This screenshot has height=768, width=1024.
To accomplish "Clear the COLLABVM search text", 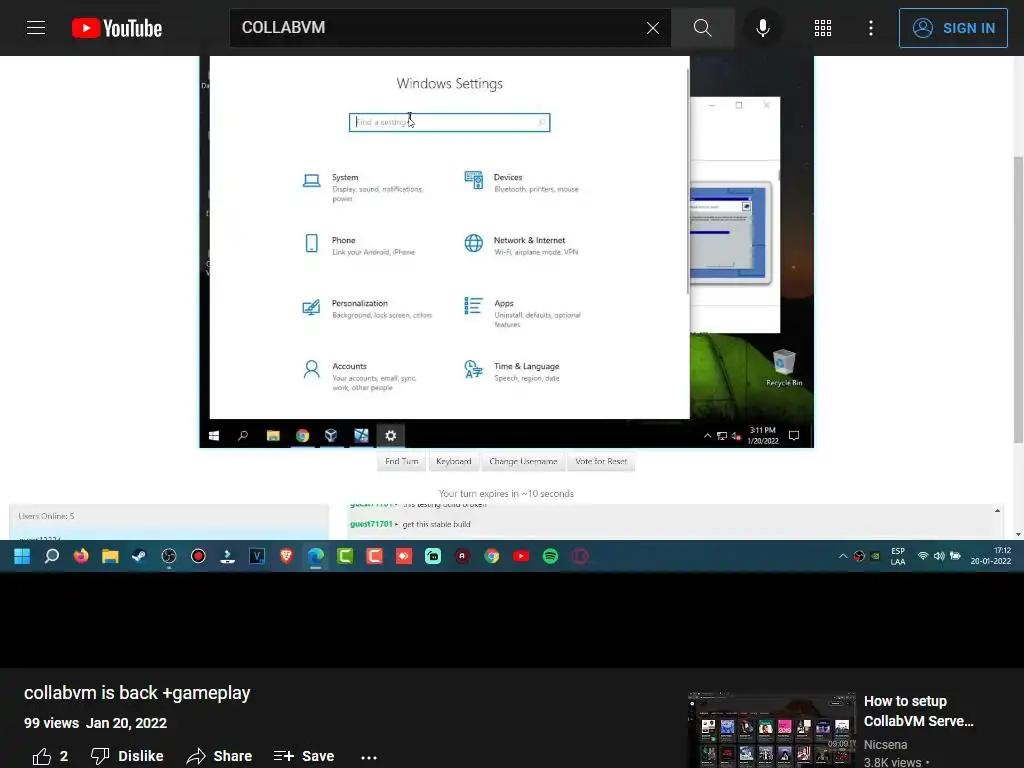I will pyautogui.click(x=652, y=28).
